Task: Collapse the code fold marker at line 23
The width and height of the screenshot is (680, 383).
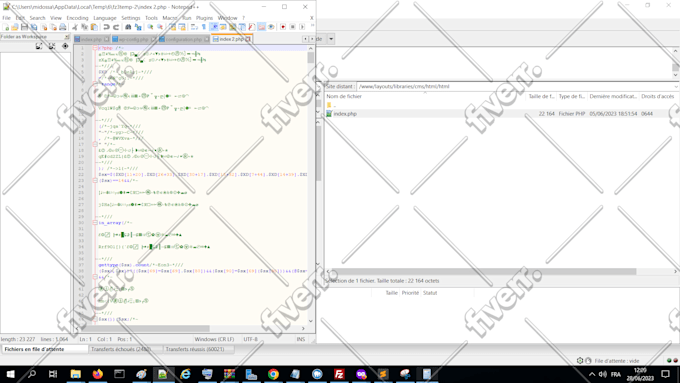Action: (x=95, y=180)
